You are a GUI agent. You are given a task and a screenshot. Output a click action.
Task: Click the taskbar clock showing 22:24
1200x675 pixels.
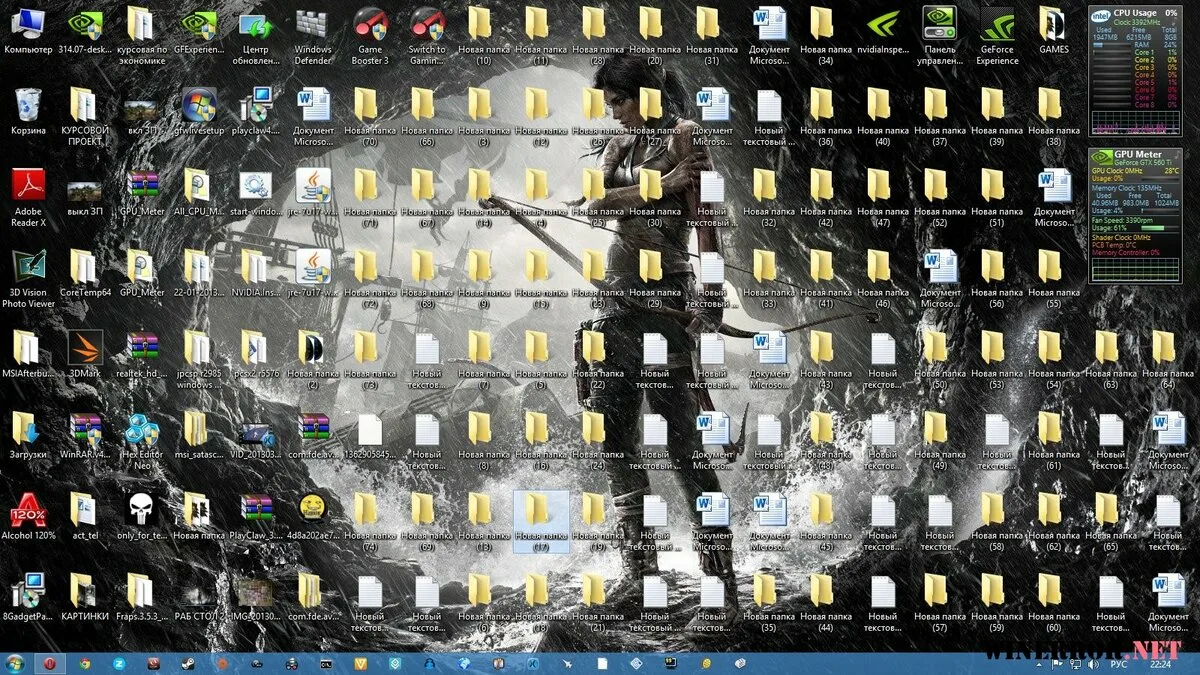tap(1162, 663)
